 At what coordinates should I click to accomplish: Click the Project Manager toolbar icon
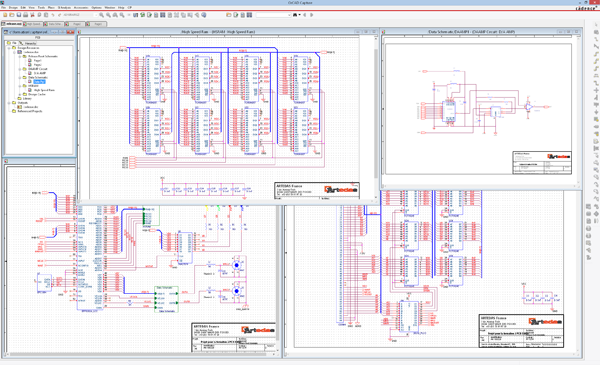point(197,15)
